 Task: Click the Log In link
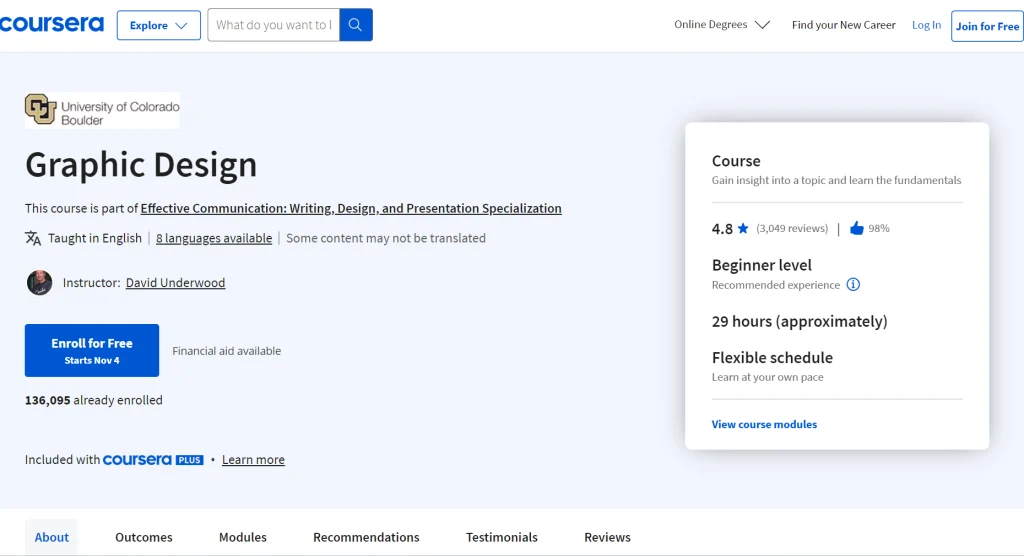click(926, 25)
